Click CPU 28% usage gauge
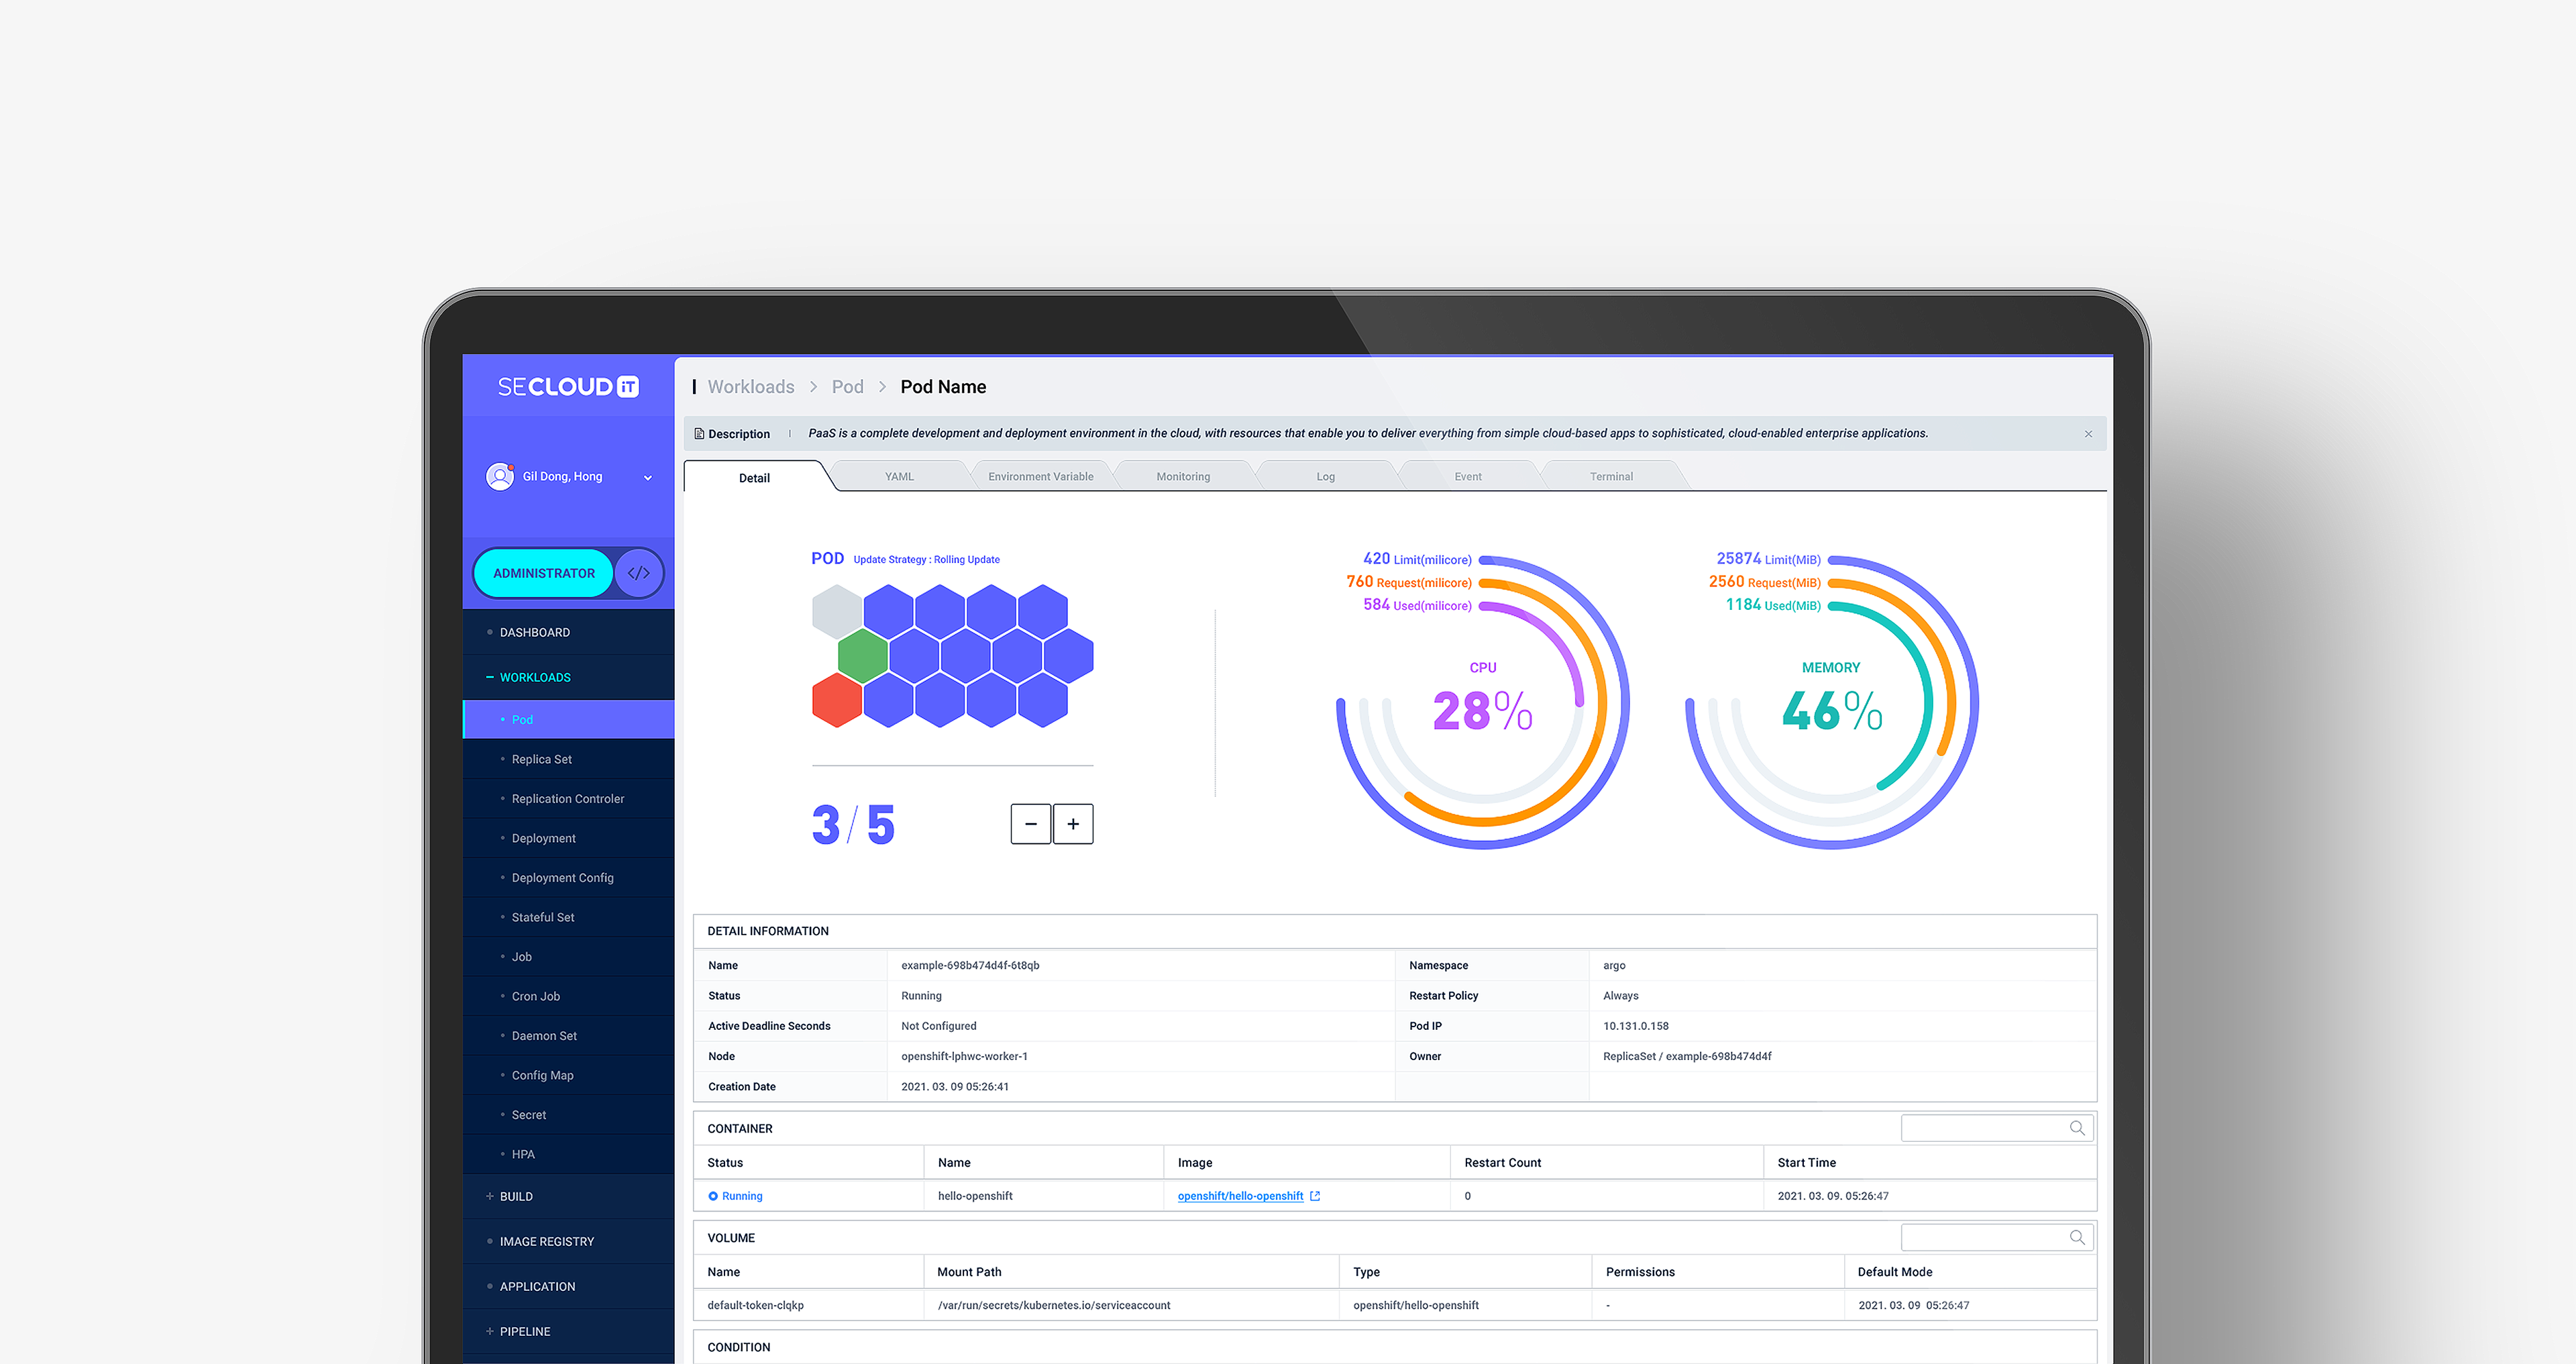The height and width of the screenshot is (1364, 2576). [1483, 702]
